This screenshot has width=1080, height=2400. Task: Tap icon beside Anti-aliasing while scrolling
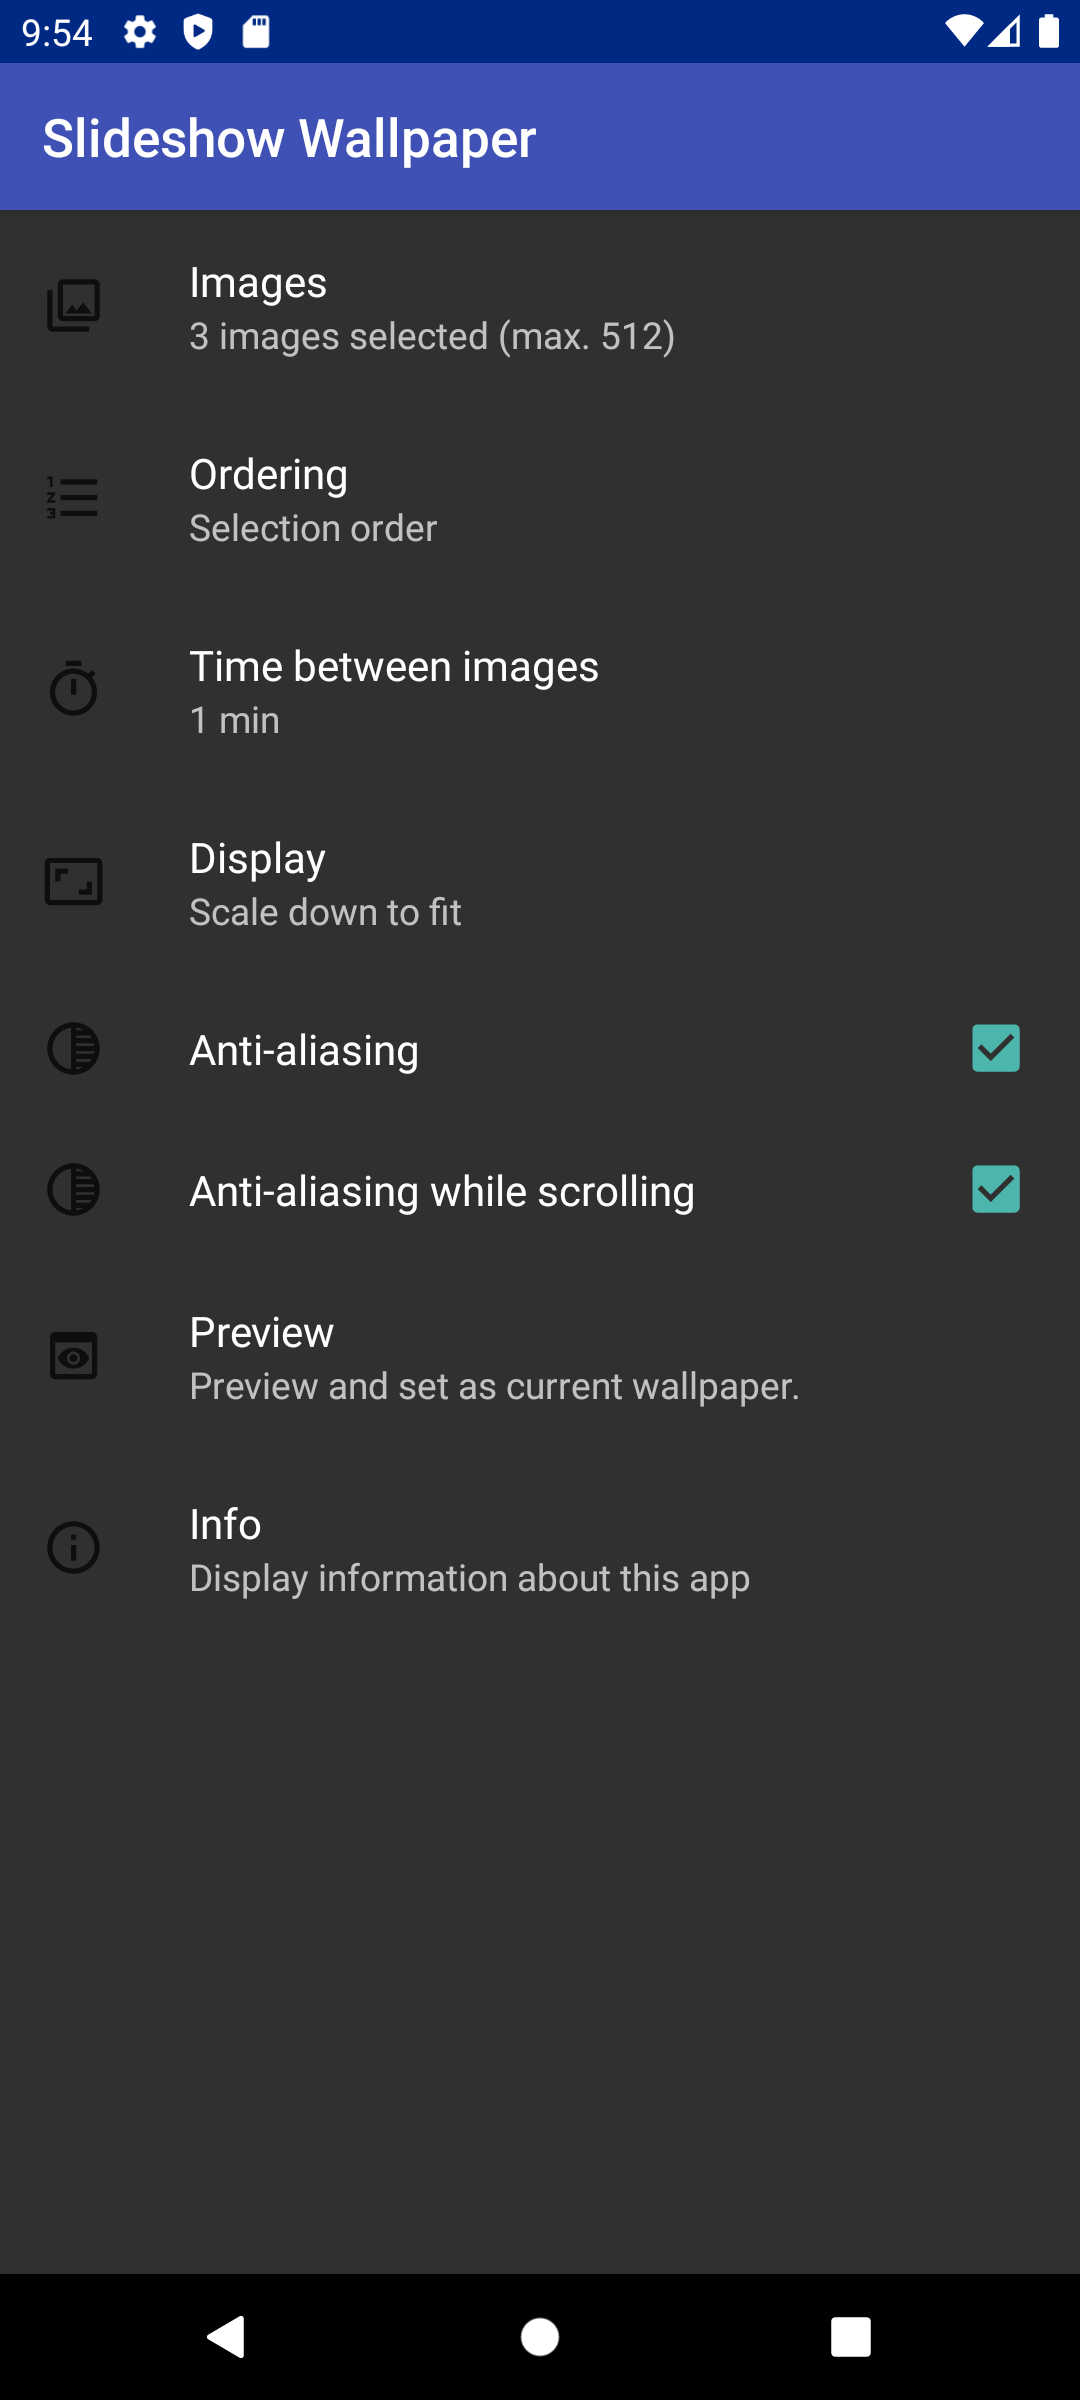click(x=74, y=1190)
